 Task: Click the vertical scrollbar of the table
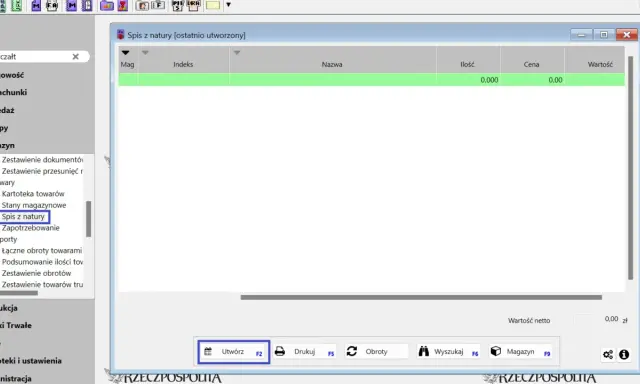click(x=630, y=167)
